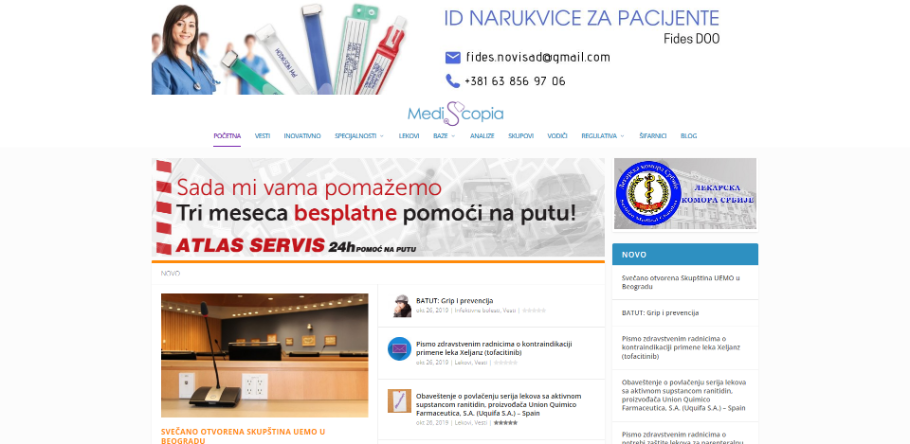Click Vesti category under ranitidin article

tap(481, 423)
